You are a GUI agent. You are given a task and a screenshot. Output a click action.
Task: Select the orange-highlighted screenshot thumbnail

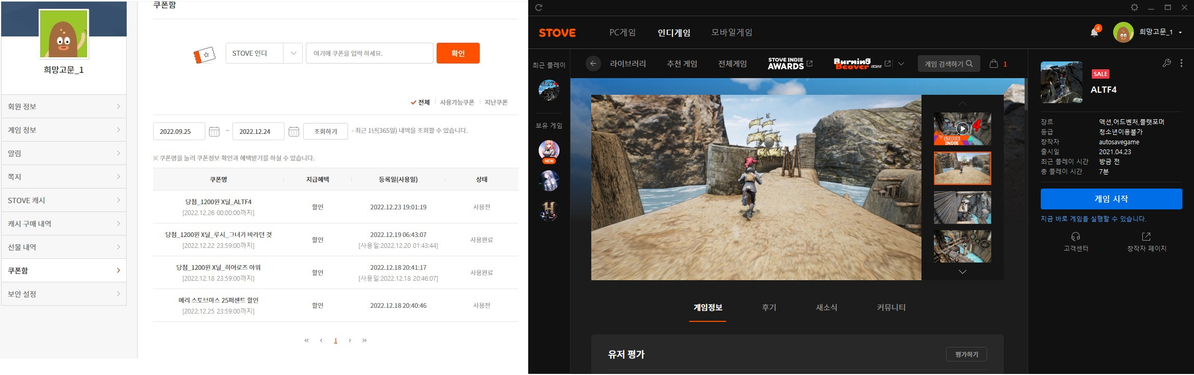coord(963,168)
